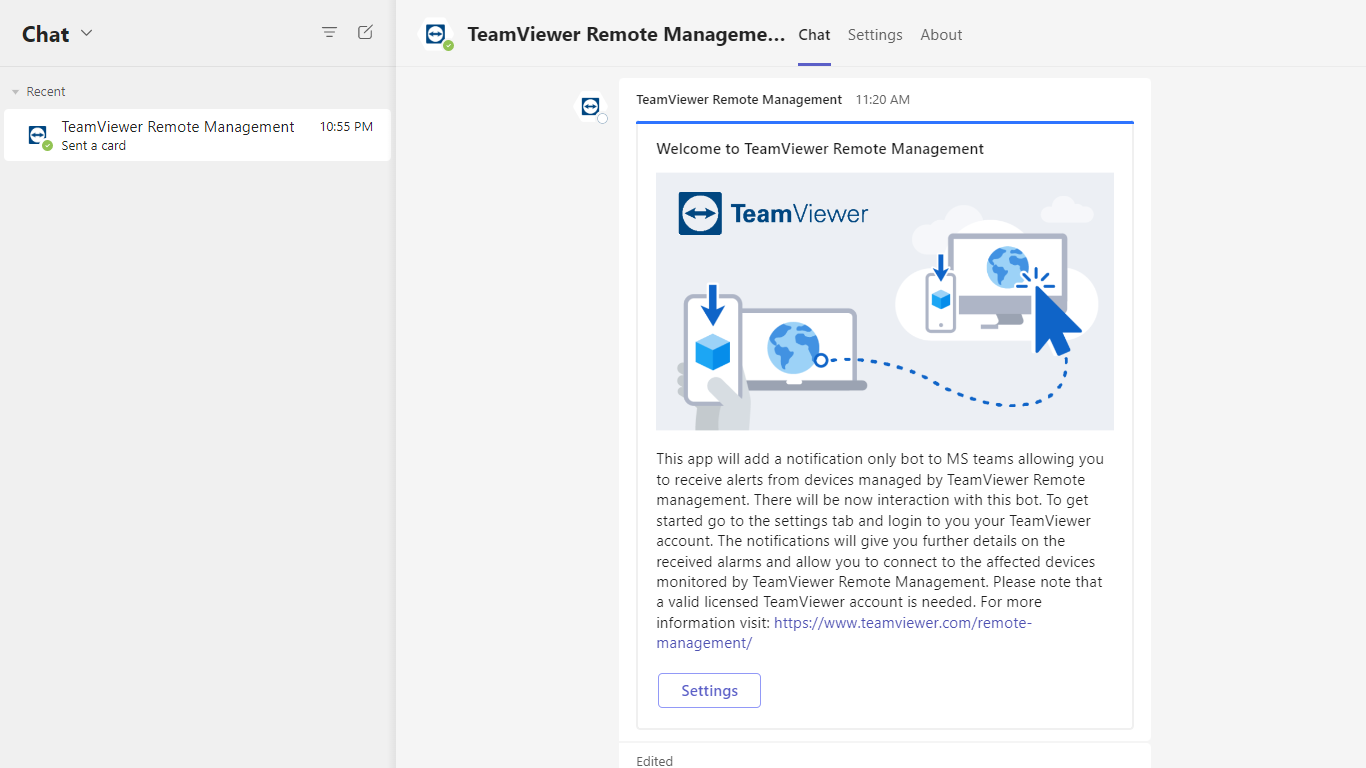Open the TeamViewer Remote Management conversation
The image size is (1366, 768).
pos(197,135)
